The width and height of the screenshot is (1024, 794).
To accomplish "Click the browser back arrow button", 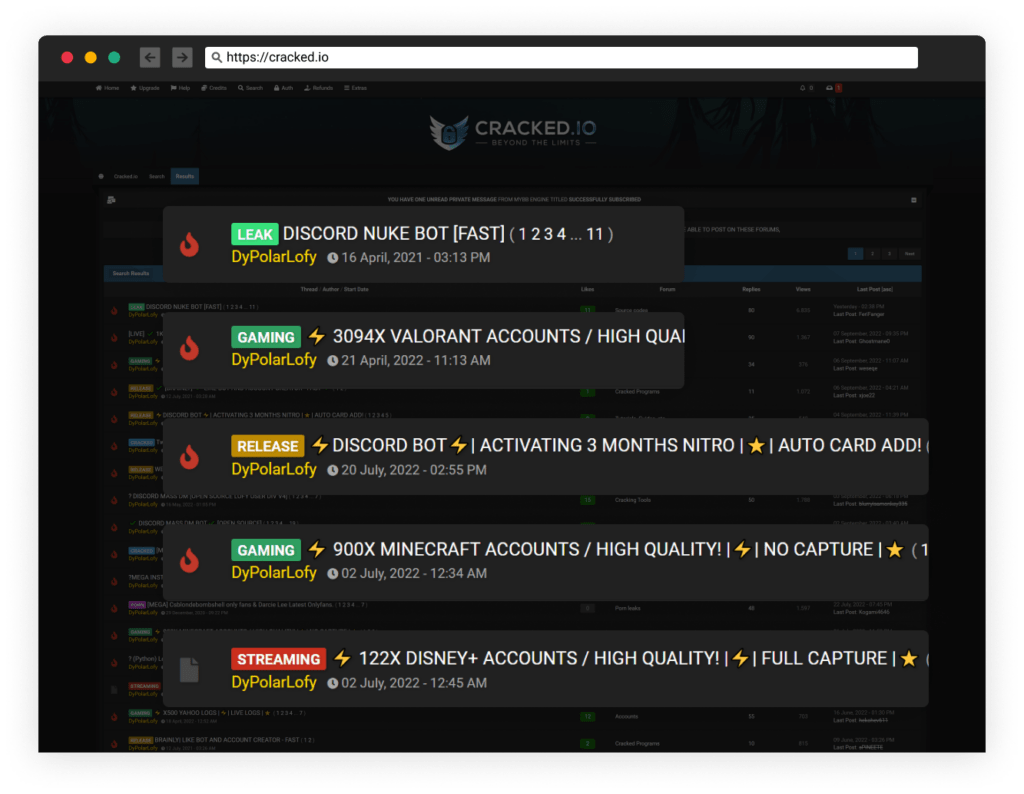I will click(x=150, y=57).
